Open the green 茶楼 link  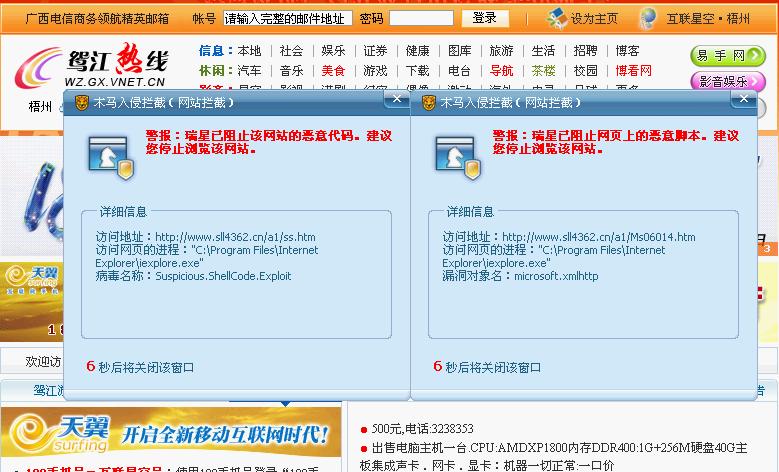coord(543,71)
